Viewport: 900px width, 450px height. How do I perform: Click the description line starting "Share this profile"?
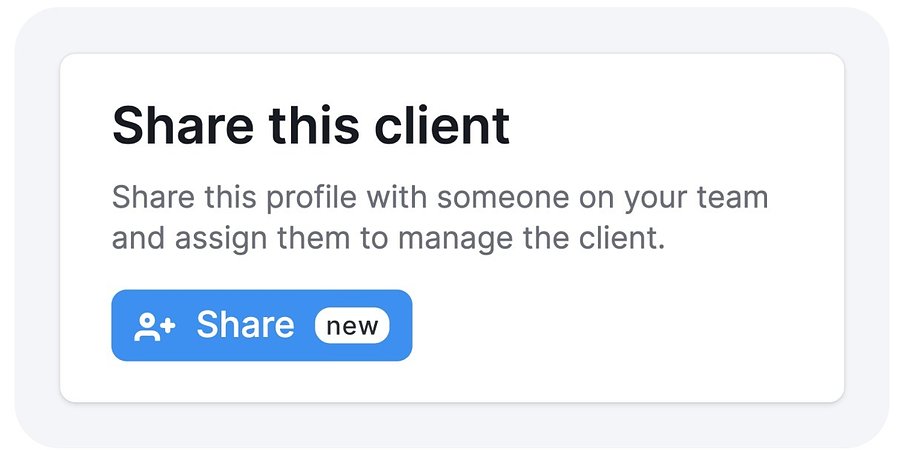[440, 198]
